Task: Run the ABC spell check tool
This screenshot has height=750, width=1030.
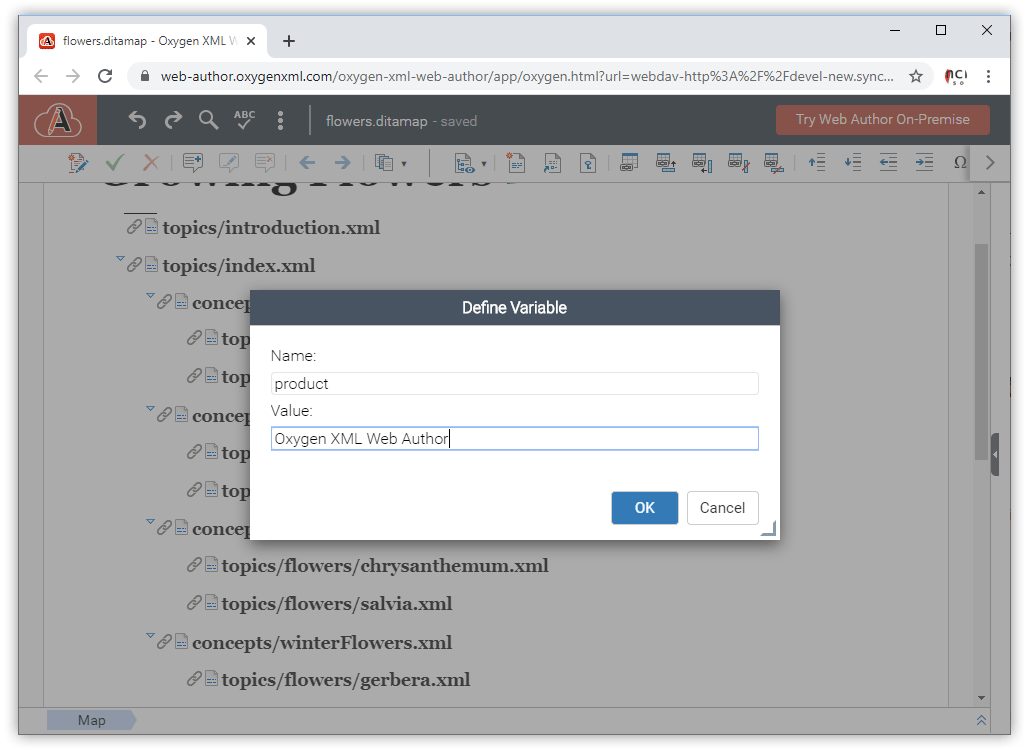Action: pyautogui.click(x=244, y=120)
